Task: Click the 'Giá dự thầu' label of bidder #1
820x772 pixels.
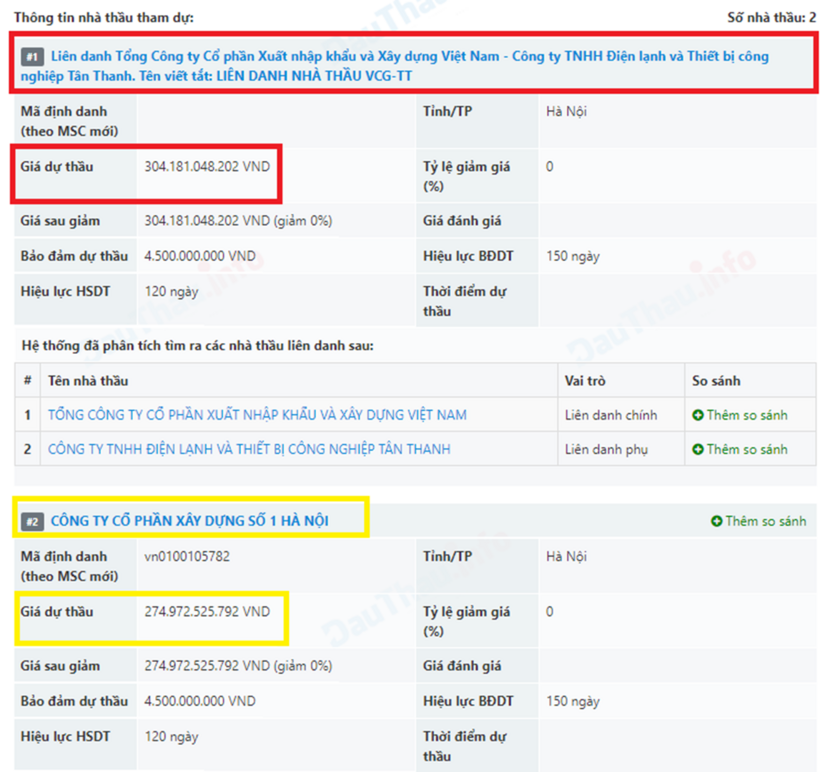Action: (x=56, y=167)
